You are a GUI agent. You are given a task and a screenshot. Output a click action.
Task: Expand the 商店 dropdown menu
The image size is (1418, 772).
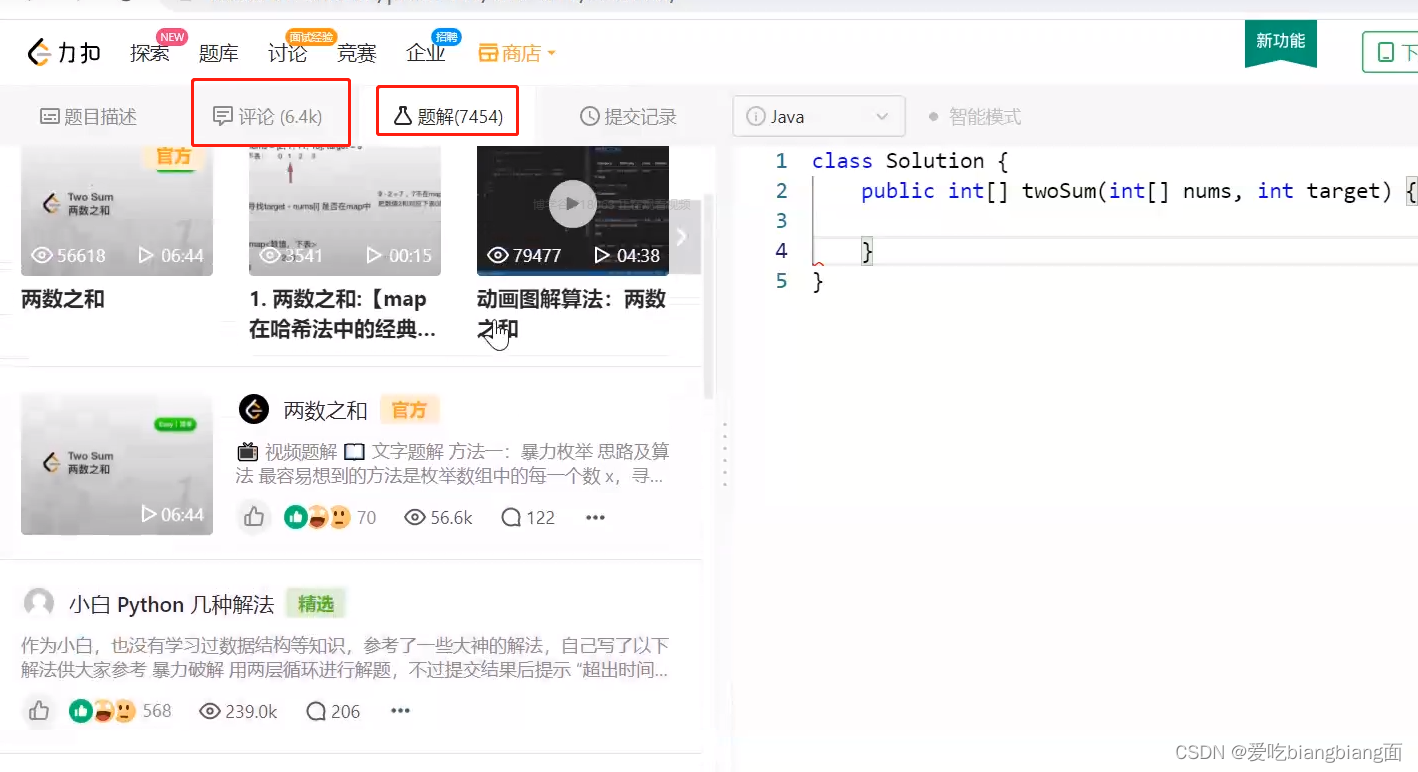(x=517, y=53)
